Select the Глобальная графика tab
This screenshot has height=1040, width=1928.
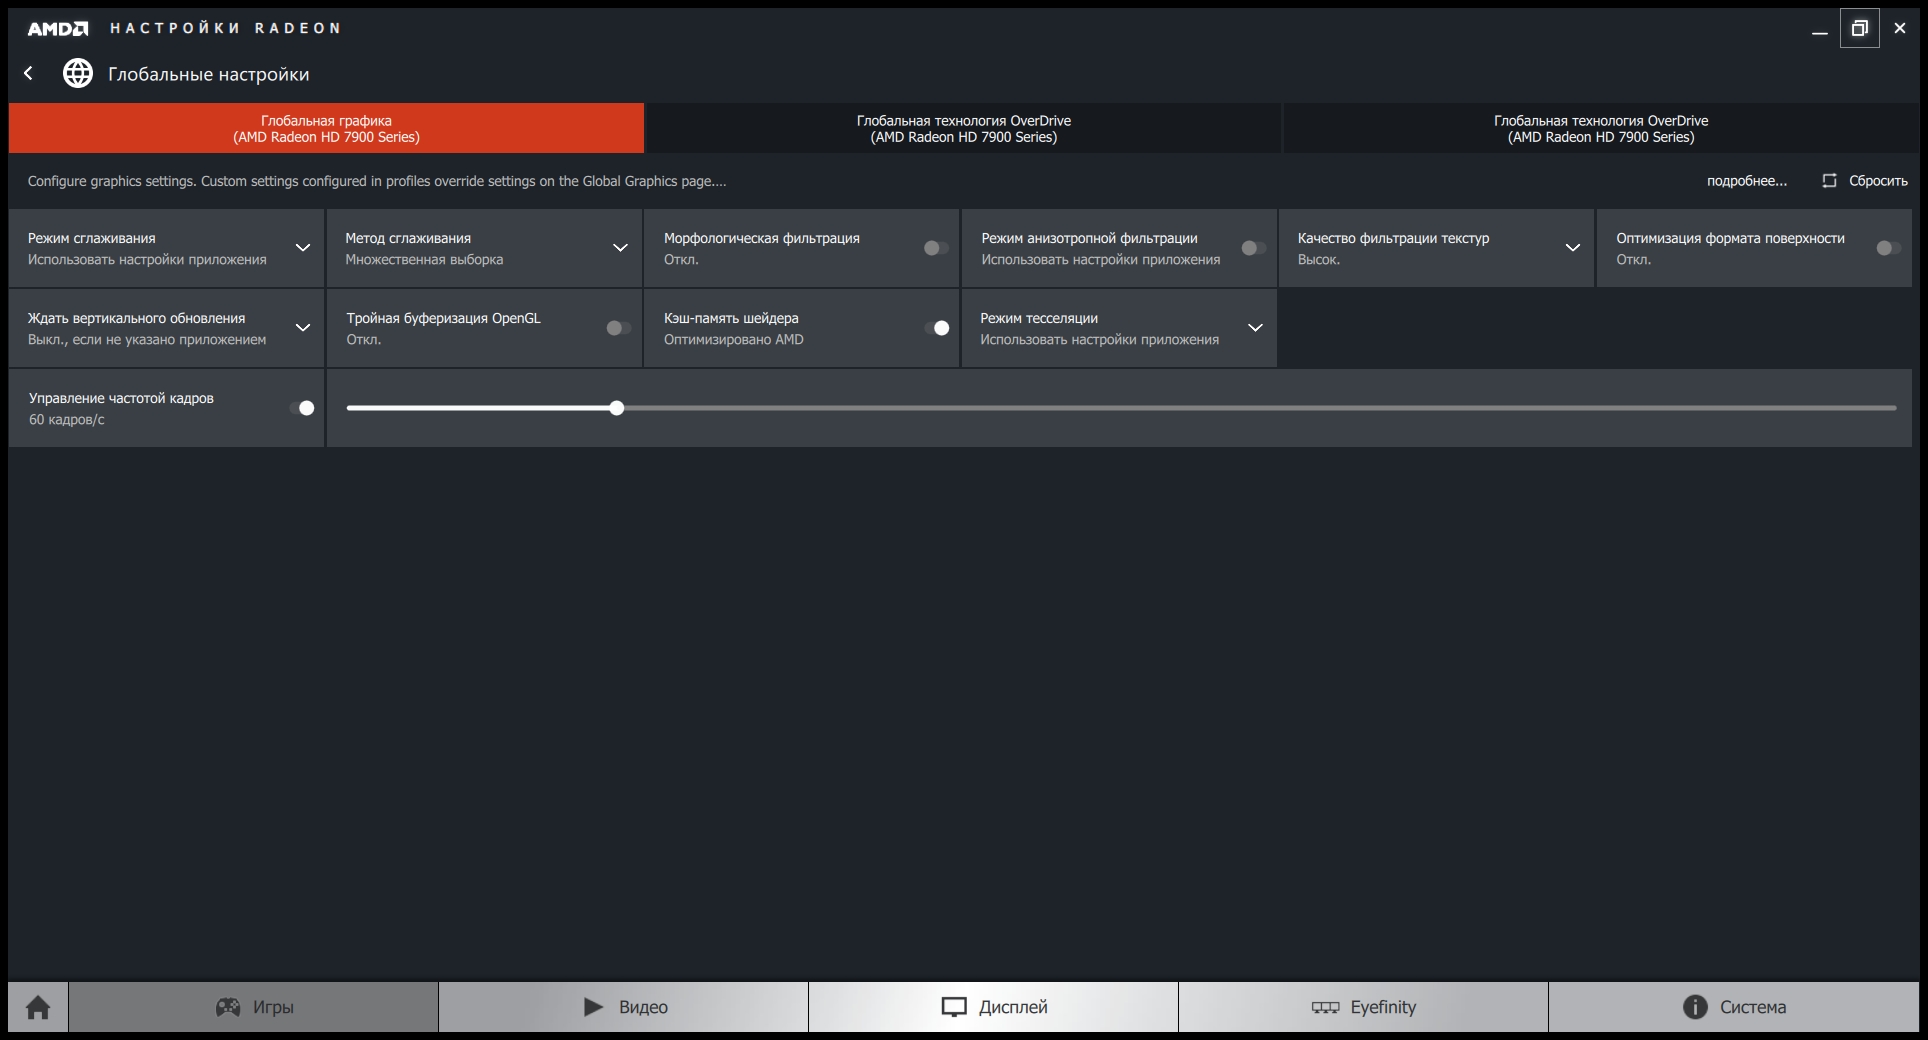(x=326, y=128)
